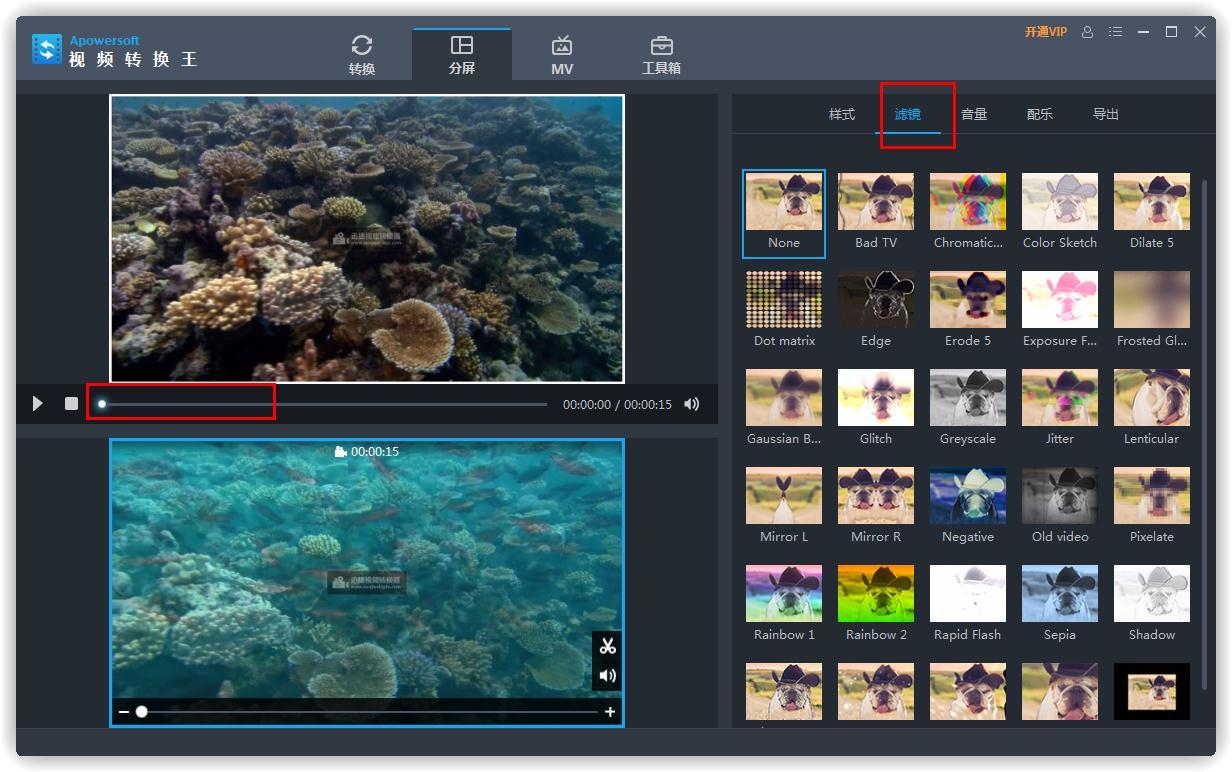Apply the Greyscale filter thumbnail

pos(968,398)
